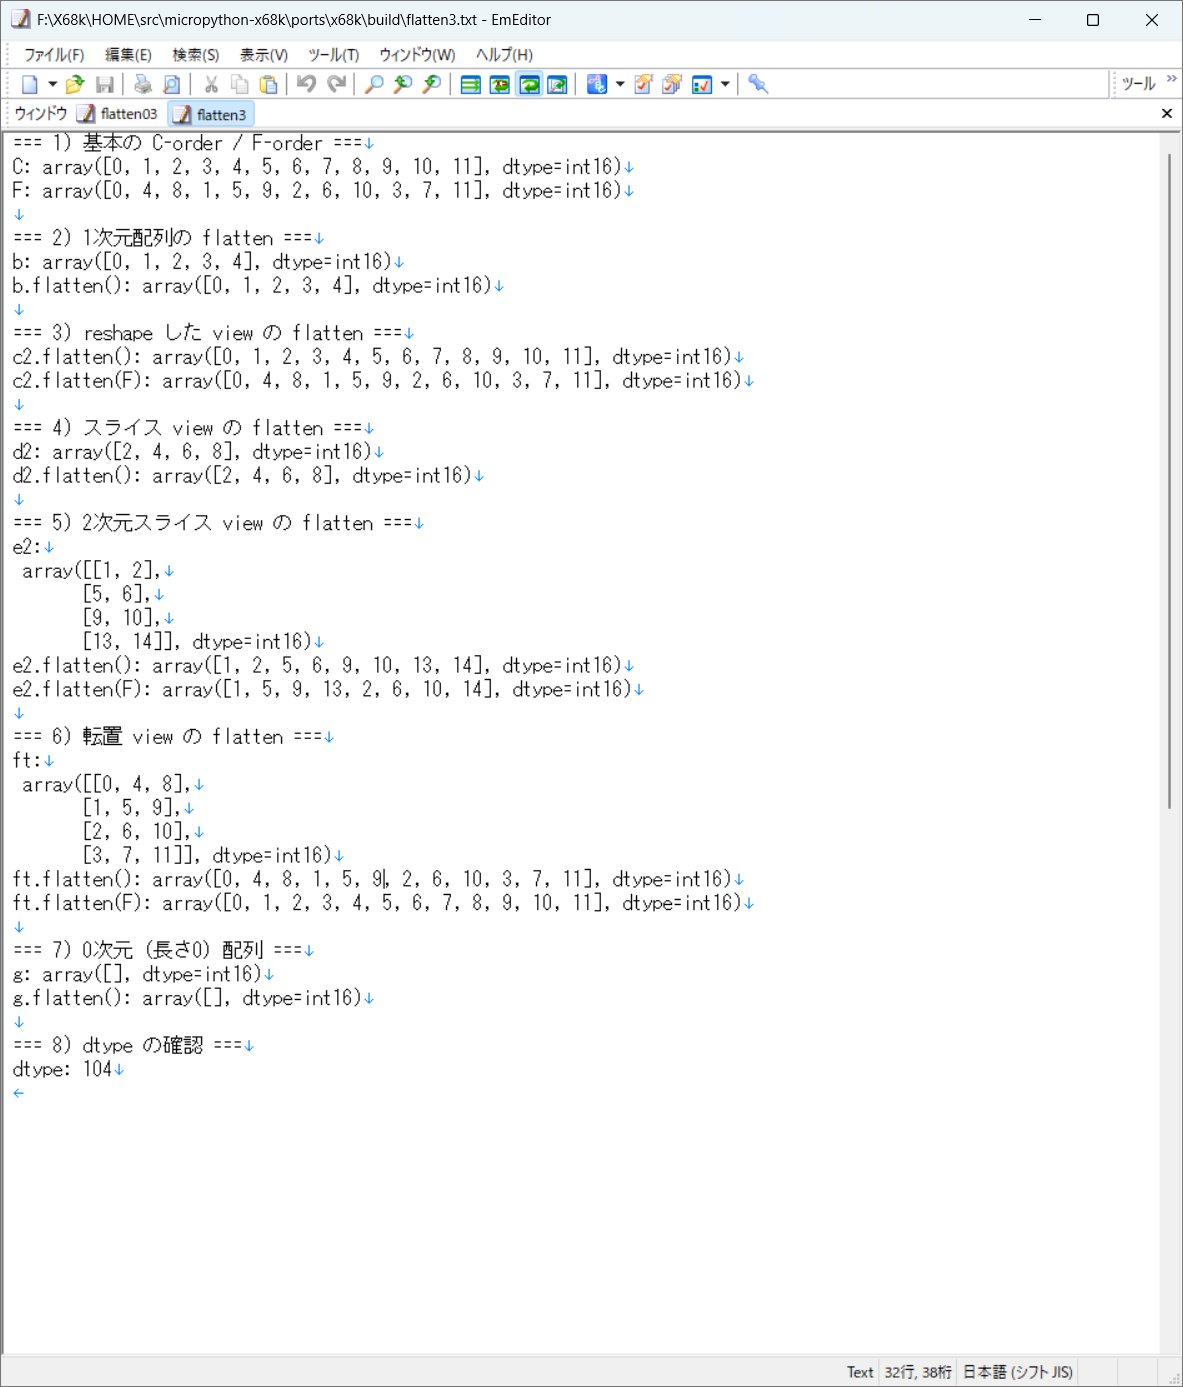This screenshot has height=1387, width=1183.
Task: Open the 検索(S) menu
Action: point(196,55)
